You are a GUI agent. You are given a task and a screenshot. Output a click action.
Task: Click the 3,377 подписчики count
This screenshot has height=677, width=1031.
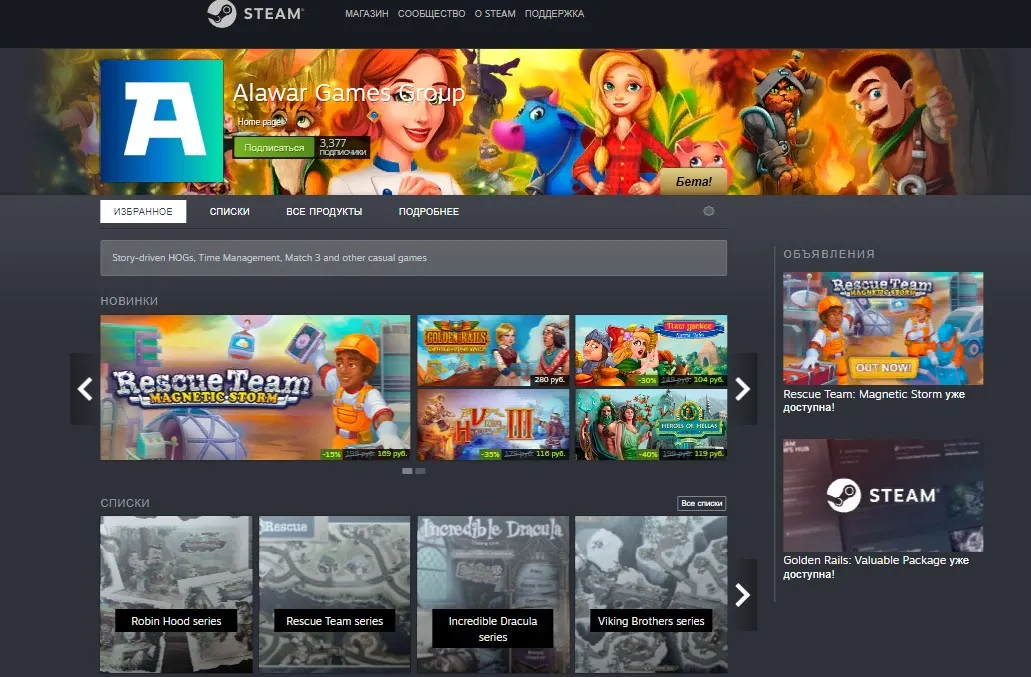[x=343, y=147]
